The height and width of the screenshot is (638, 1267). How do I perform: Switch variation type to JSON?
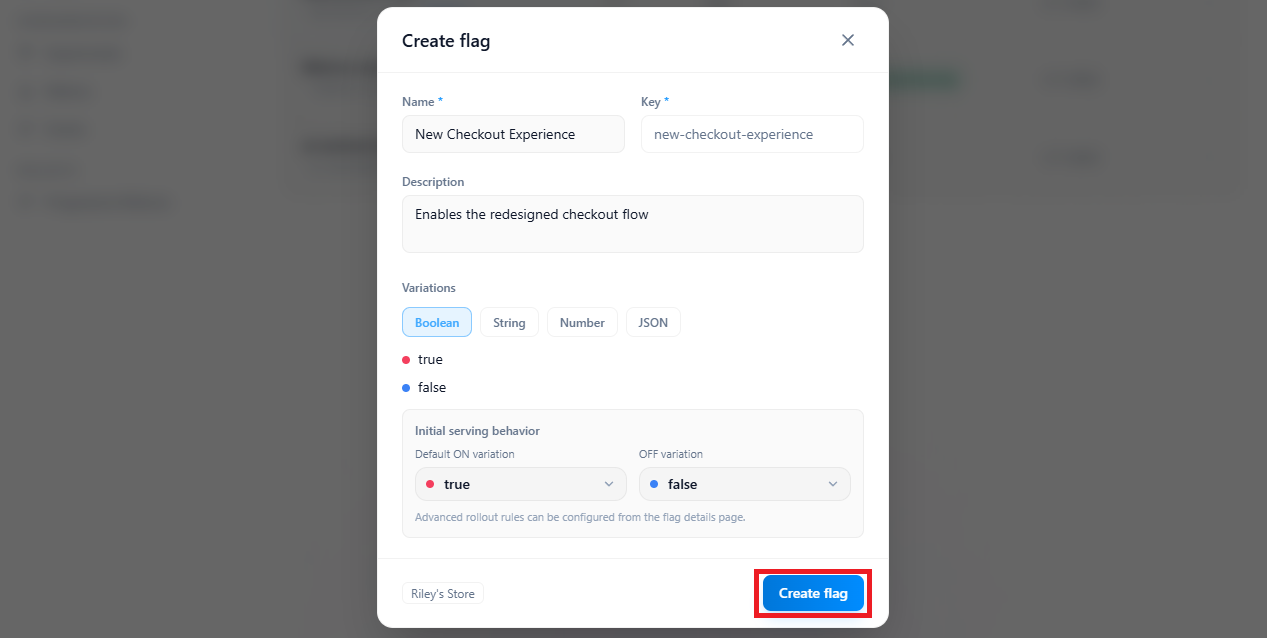pos(652,322)
